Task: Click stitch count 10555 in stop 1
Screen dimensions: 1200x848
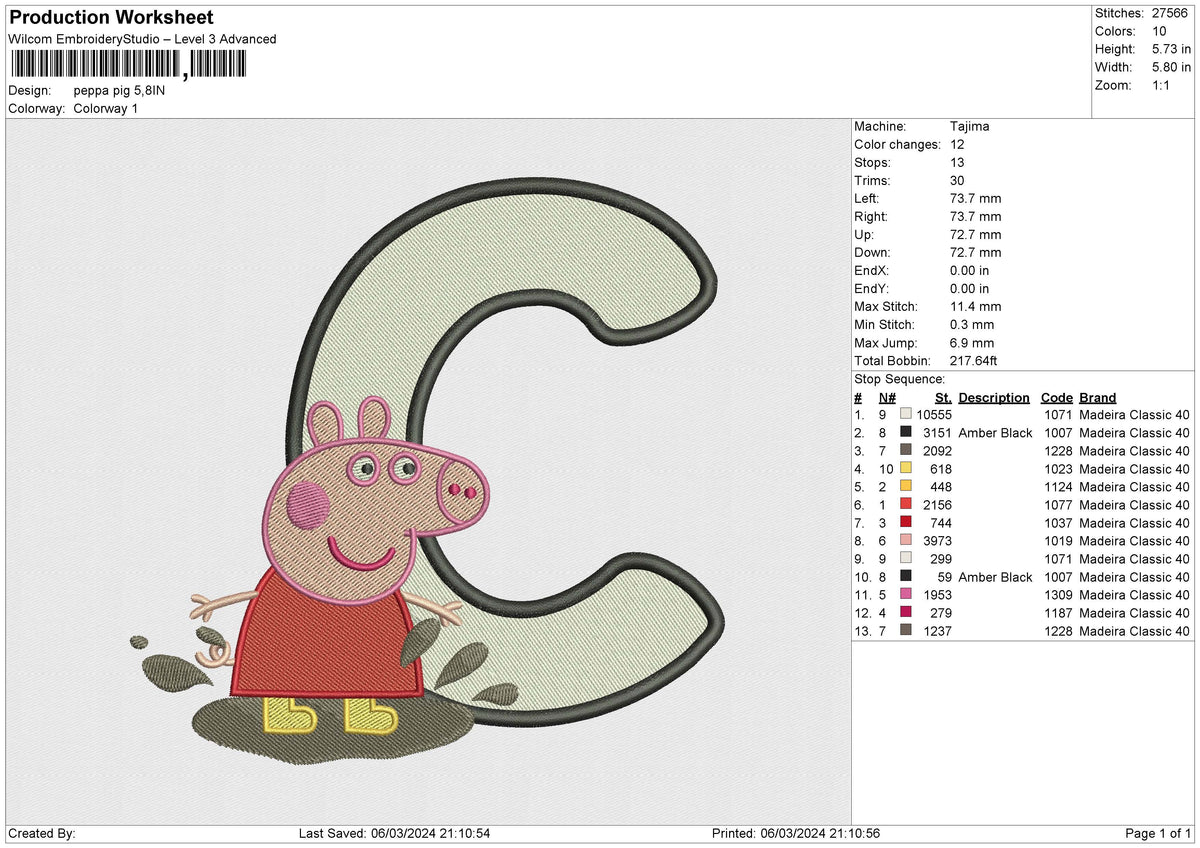Action: click(934, 415)
